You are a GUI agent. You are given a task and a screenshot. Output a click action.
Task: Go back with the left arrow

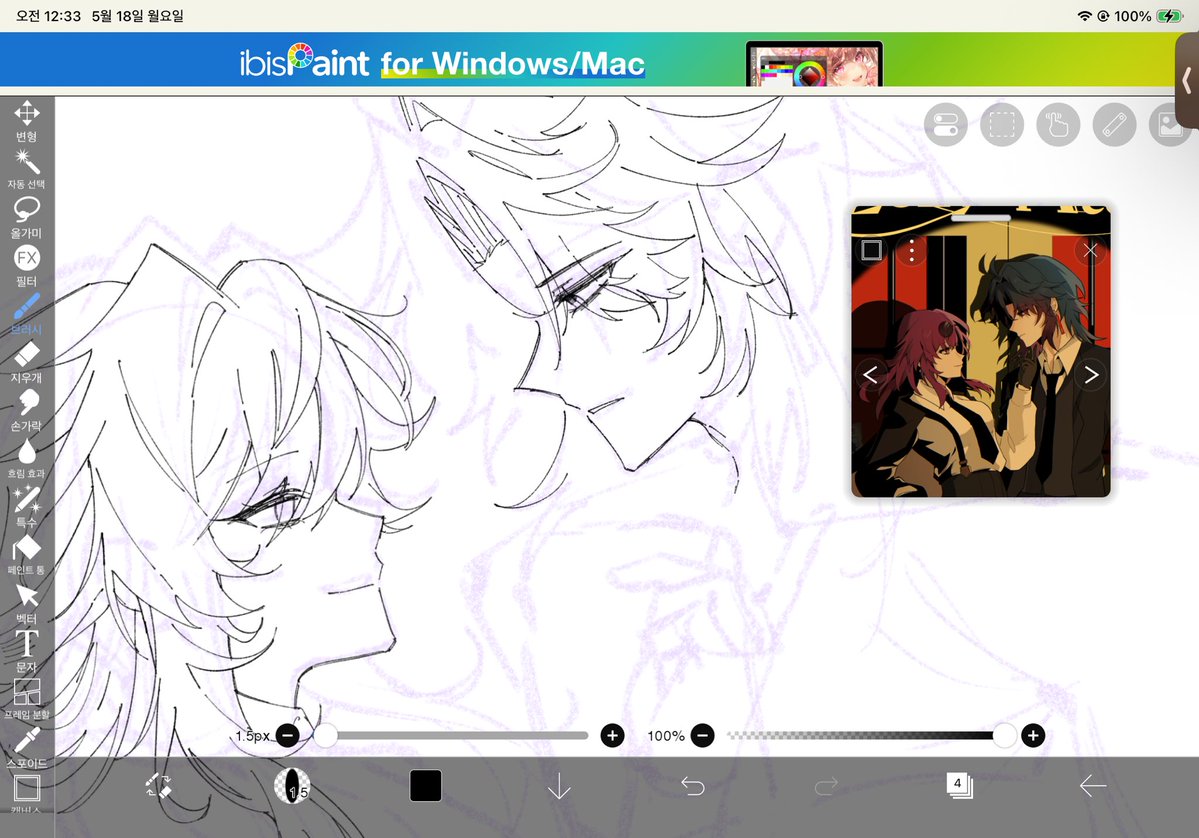coord(1093,786)
